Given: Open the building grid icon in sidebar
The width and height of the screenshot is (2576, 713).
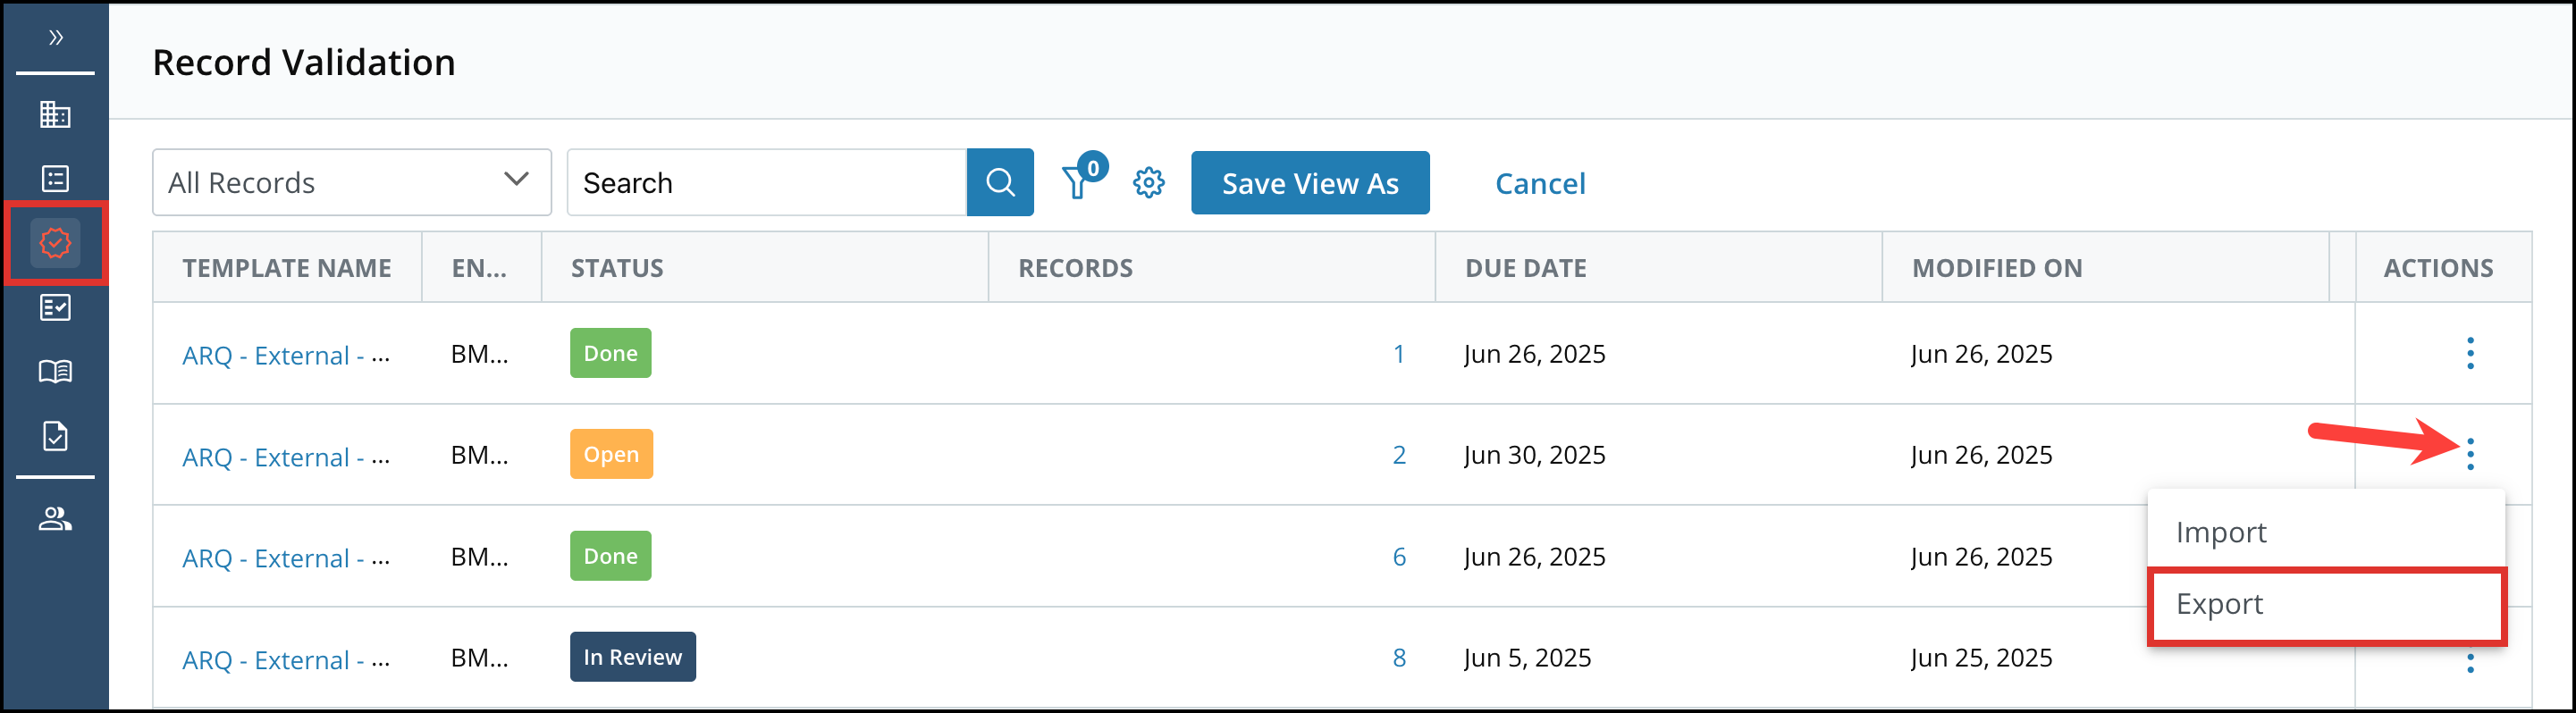Looking at the screenshot, I should point(55,115).
